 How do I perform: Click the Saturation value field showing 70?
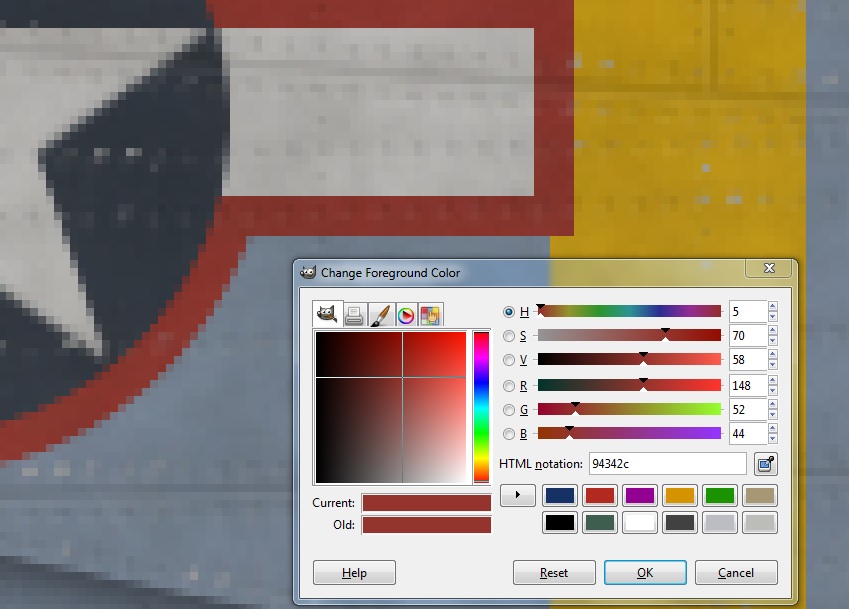coord(748,336)
